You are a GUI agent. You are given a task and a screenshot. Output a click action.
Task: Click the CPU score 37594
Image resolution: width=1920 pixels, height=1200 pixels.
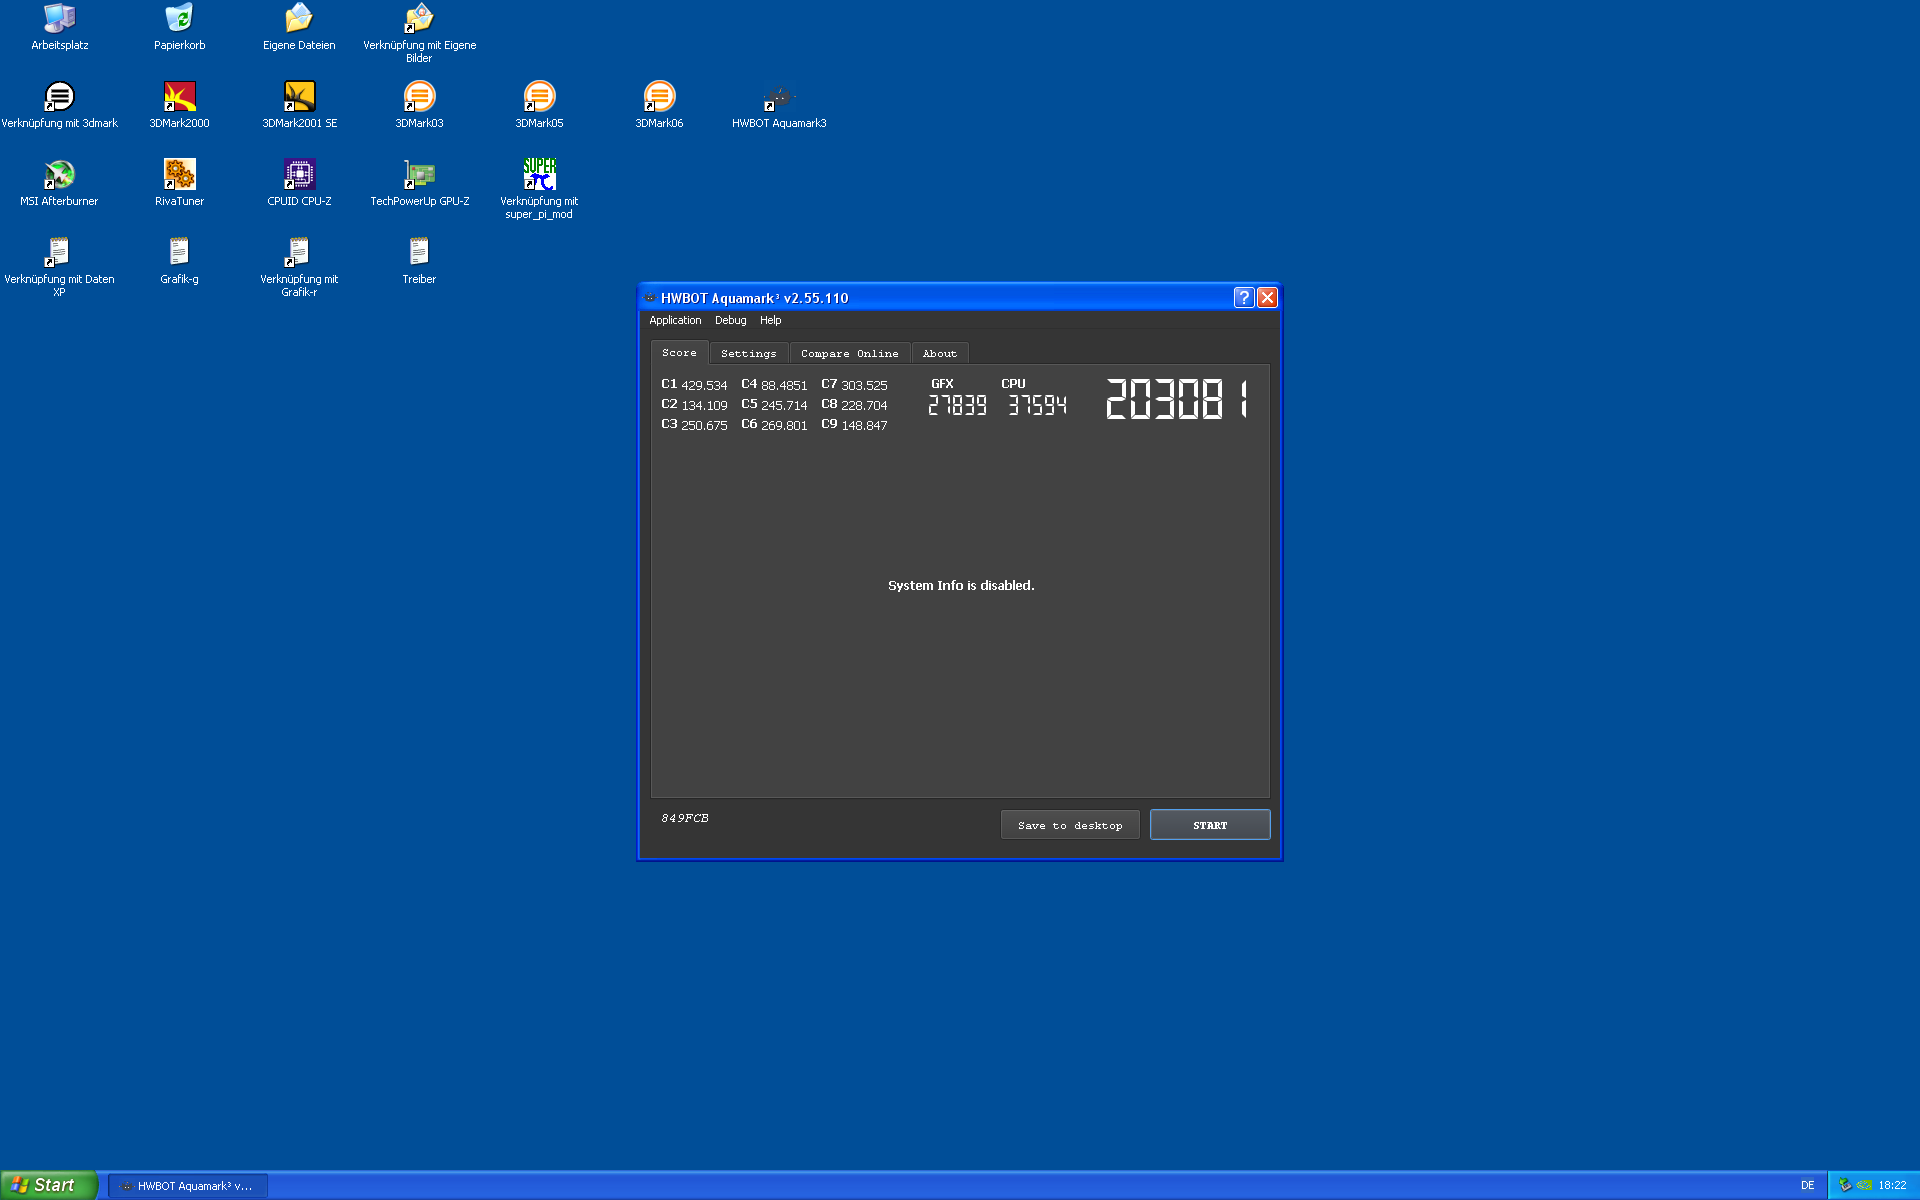coord(1037,405)
